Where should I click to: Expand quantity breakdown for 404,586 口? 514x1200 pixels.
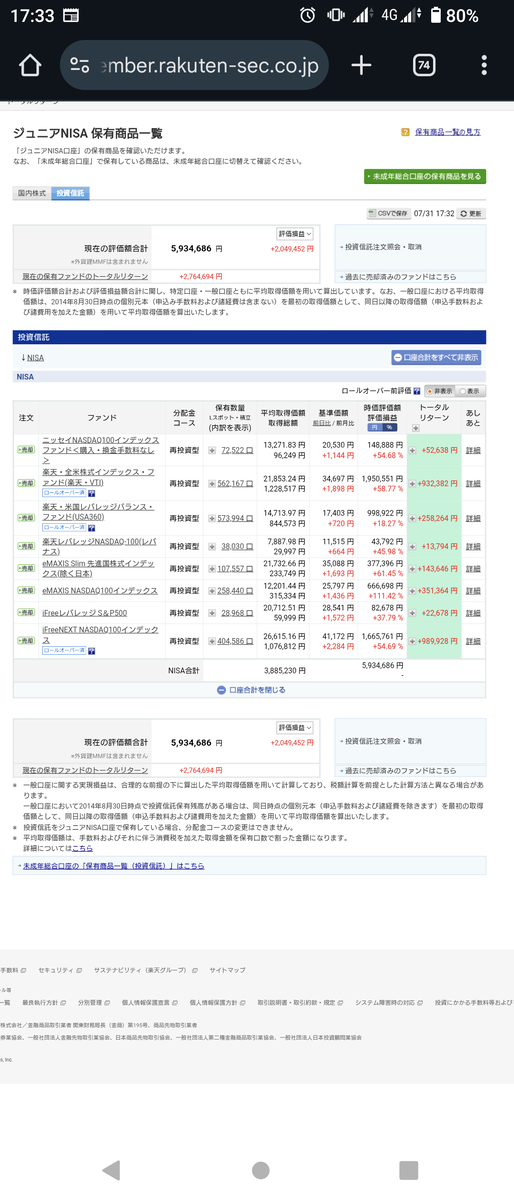pyautogui.click(x=212, y=641)
